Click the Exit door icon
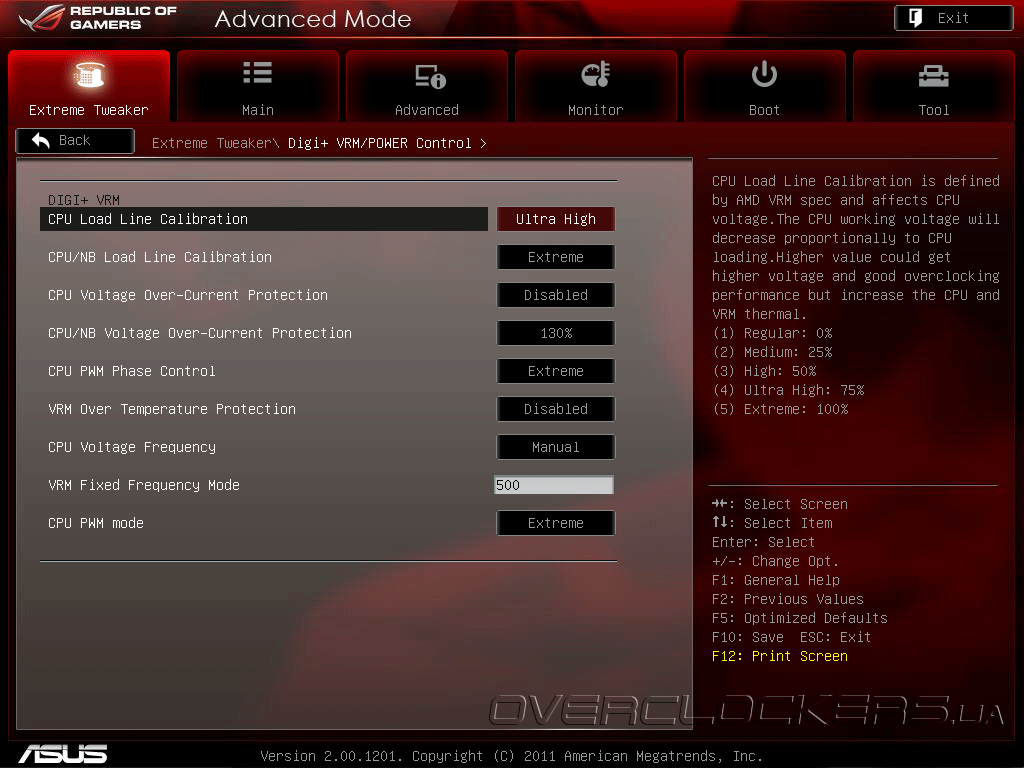 [915, 18]
